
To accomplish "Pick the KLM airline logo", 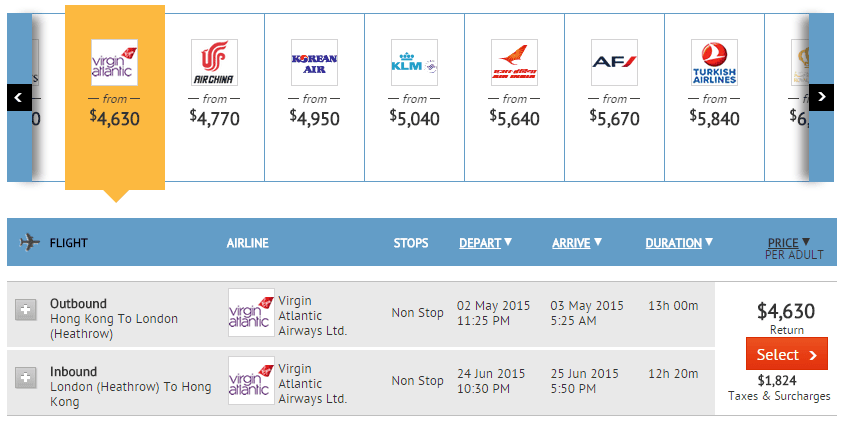I will 414,62.
